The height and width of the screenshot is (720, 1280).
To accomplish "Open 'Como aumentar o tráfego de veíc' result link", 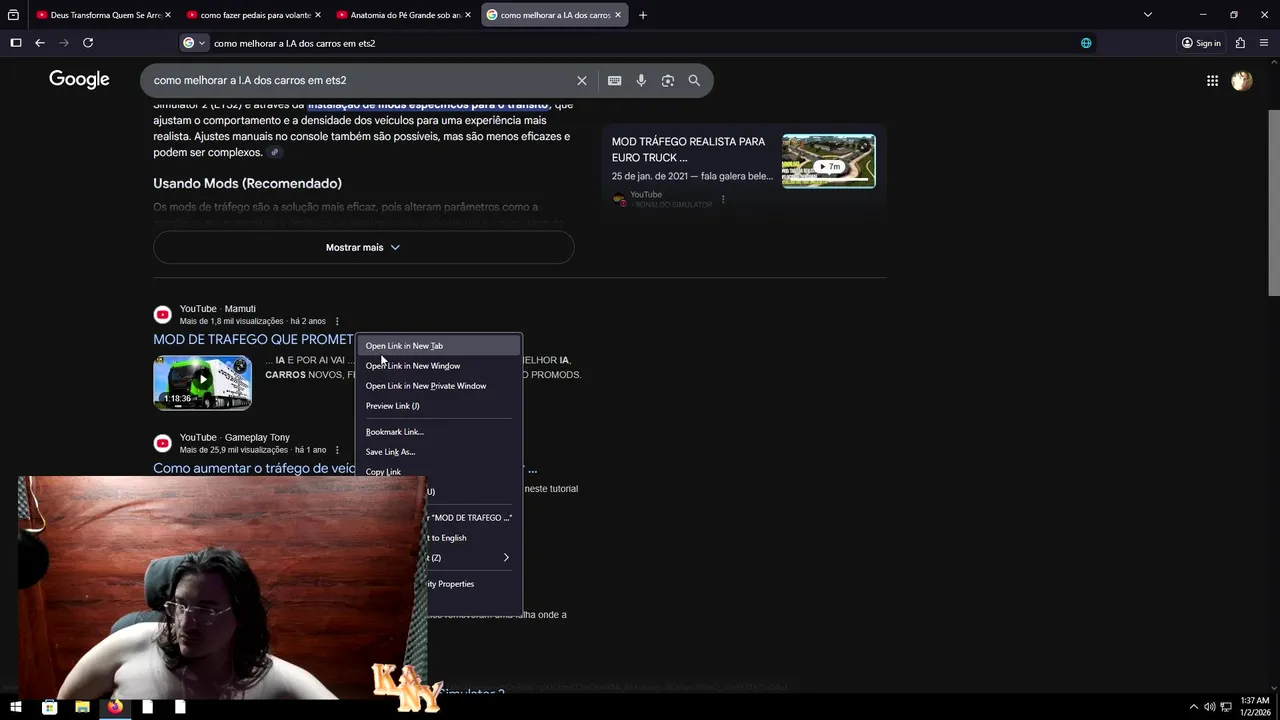I will [x=254, y=468].
